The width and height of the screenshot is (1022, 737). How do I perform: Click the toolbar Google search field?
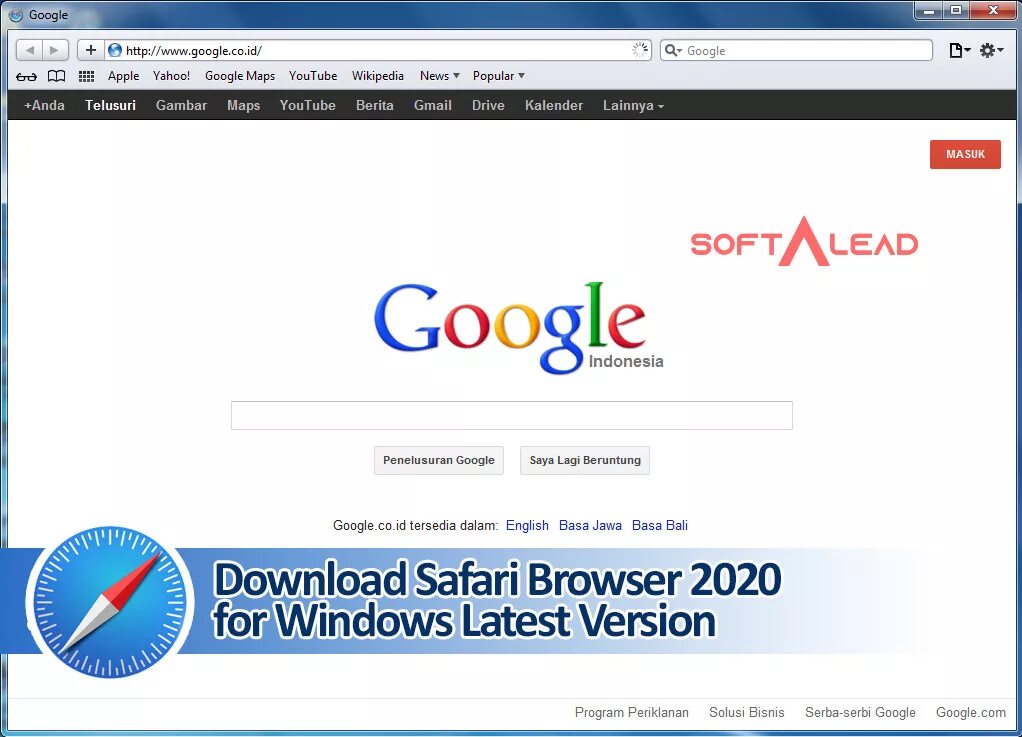796,50
